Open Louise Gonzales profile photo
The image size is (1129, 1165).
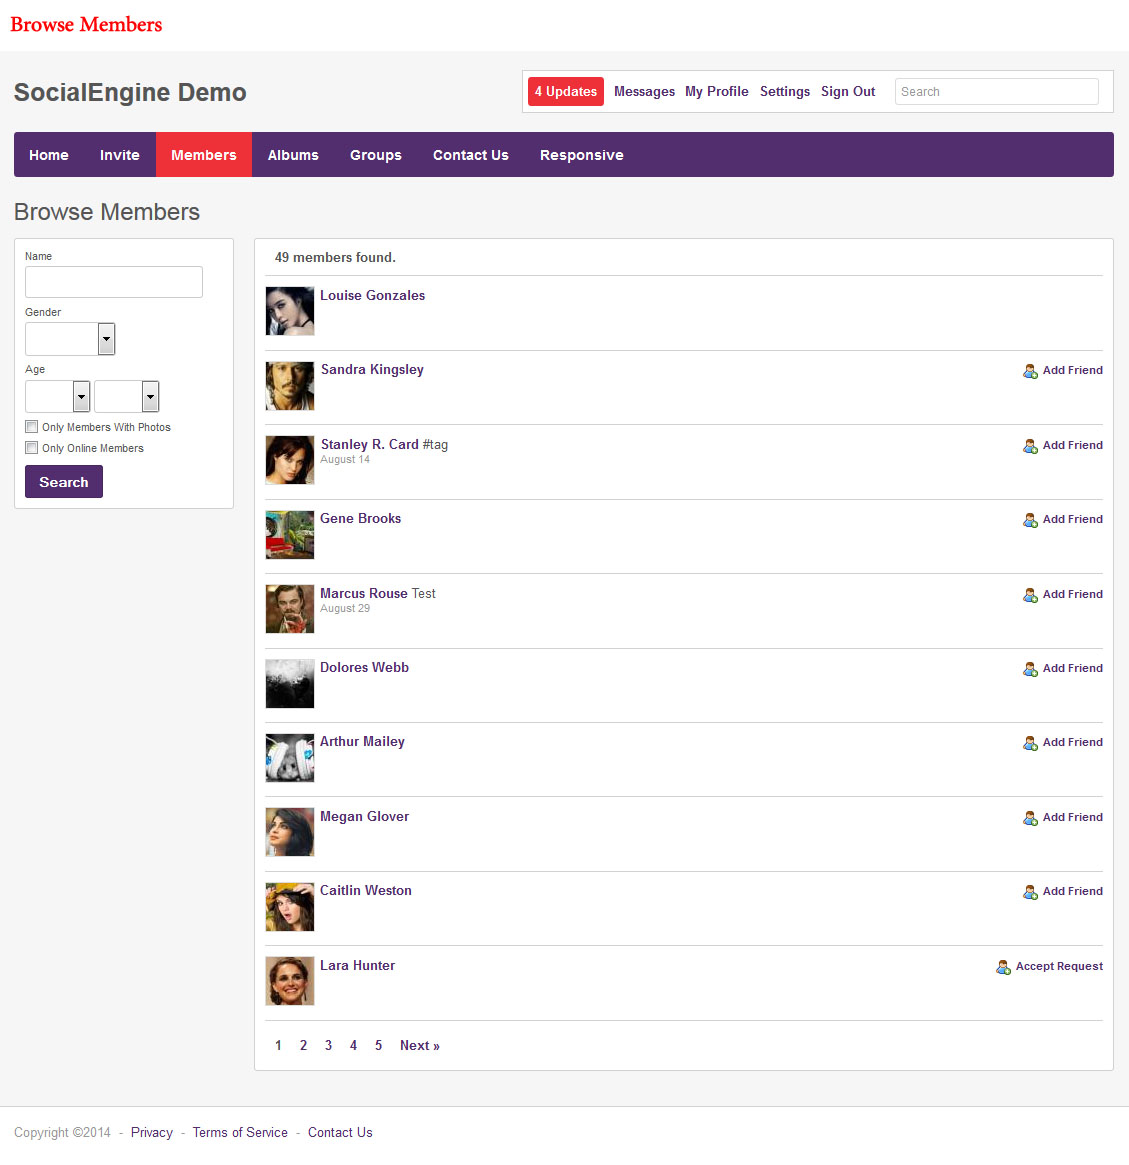(290, 311)
